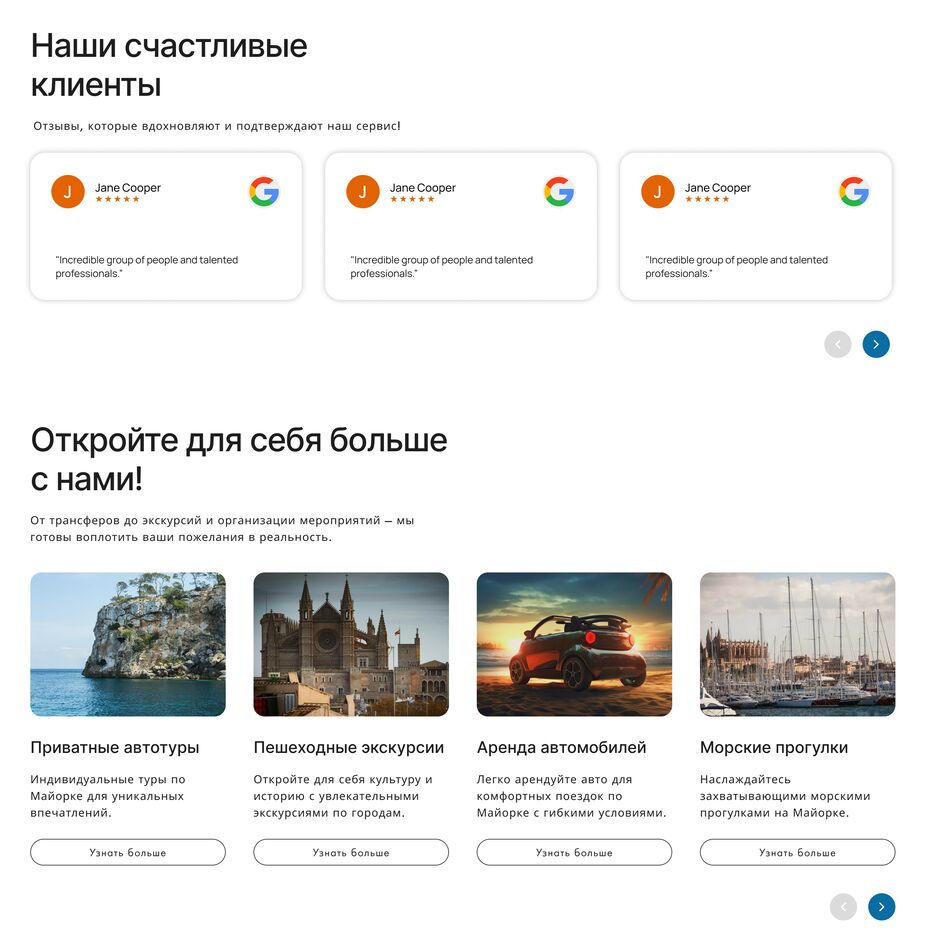Click Jane Cooper's avatar on the first review

coord(67,191)
